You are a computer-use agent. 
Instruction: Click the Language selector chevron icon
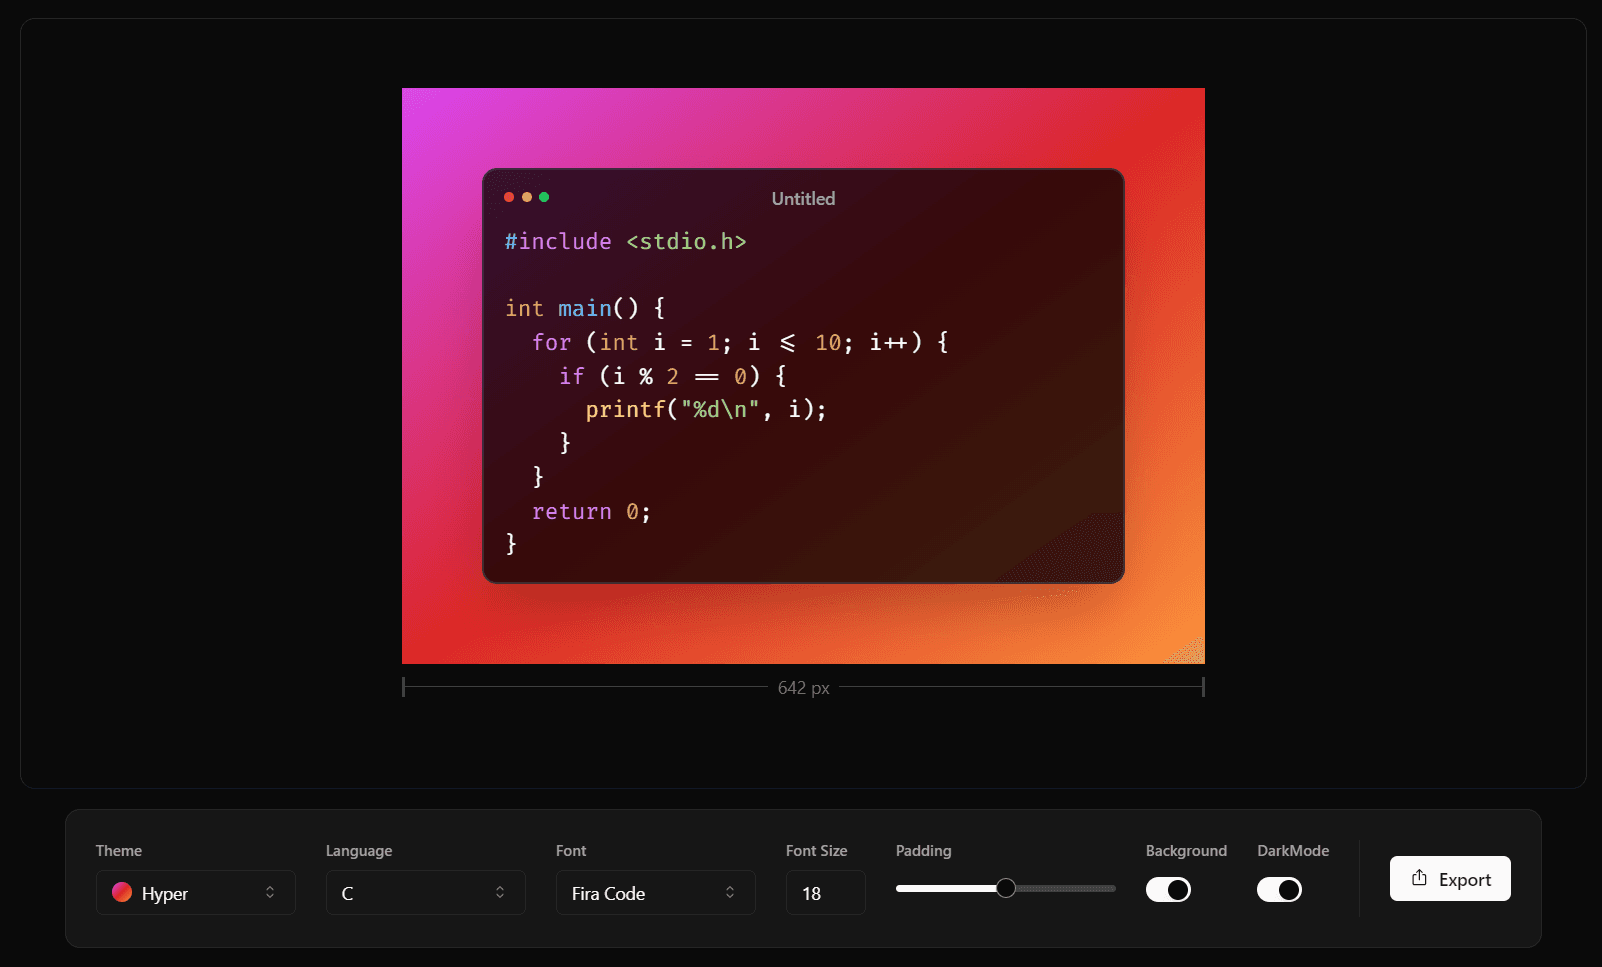[499, 892]
